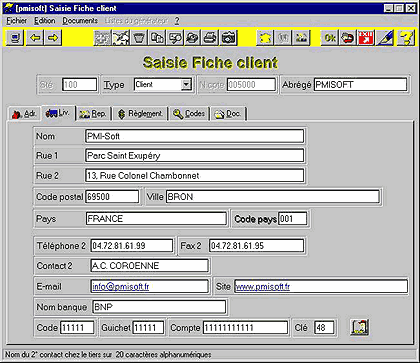Open the info@pmisoft.fr email link

tap(121, 287)
